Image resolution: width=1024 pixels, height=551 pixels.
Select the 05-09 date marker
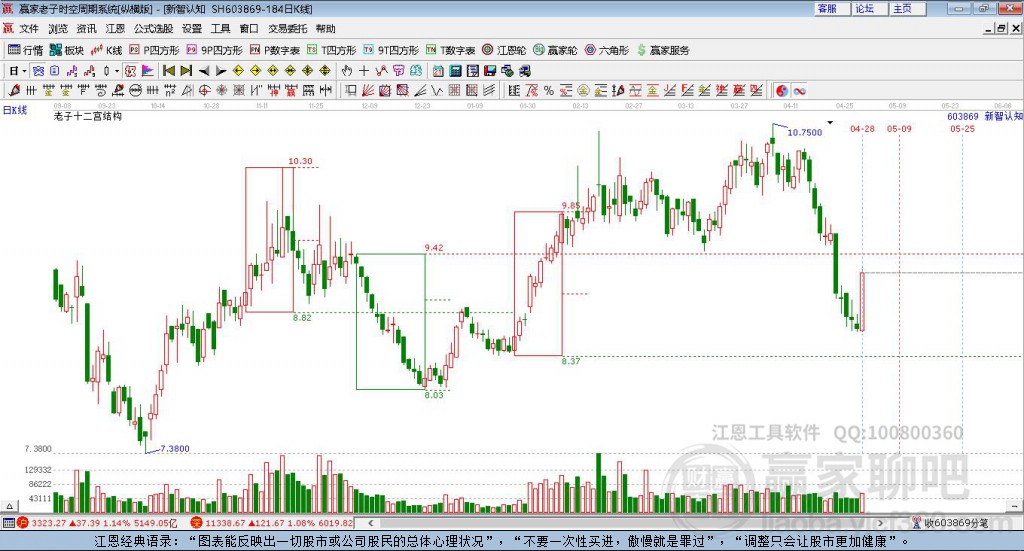[x=899, y=129]
